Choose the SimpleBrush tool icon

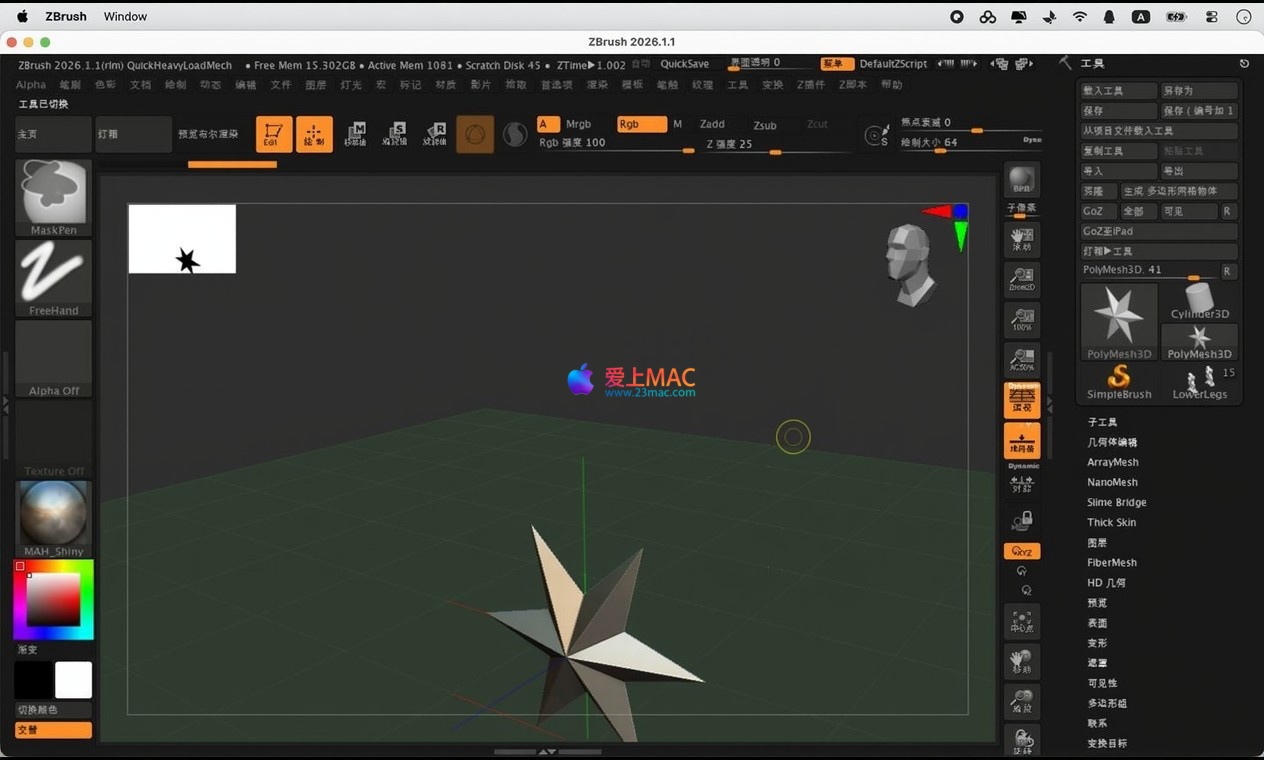[1119, 380]
